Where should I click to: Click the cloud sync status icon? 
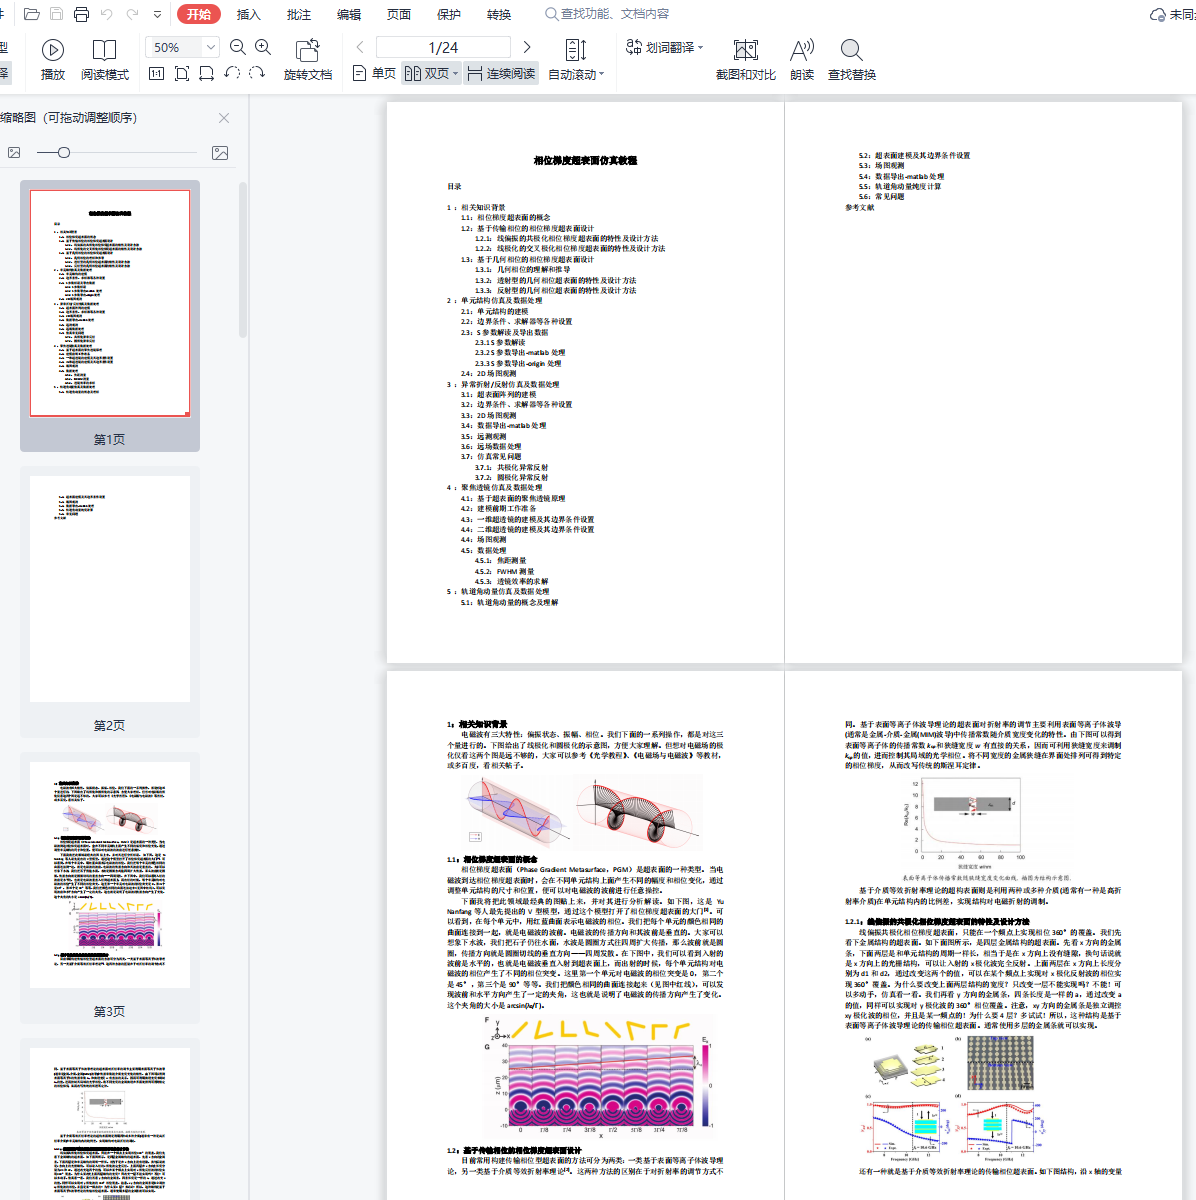[x=1158, y=14]
